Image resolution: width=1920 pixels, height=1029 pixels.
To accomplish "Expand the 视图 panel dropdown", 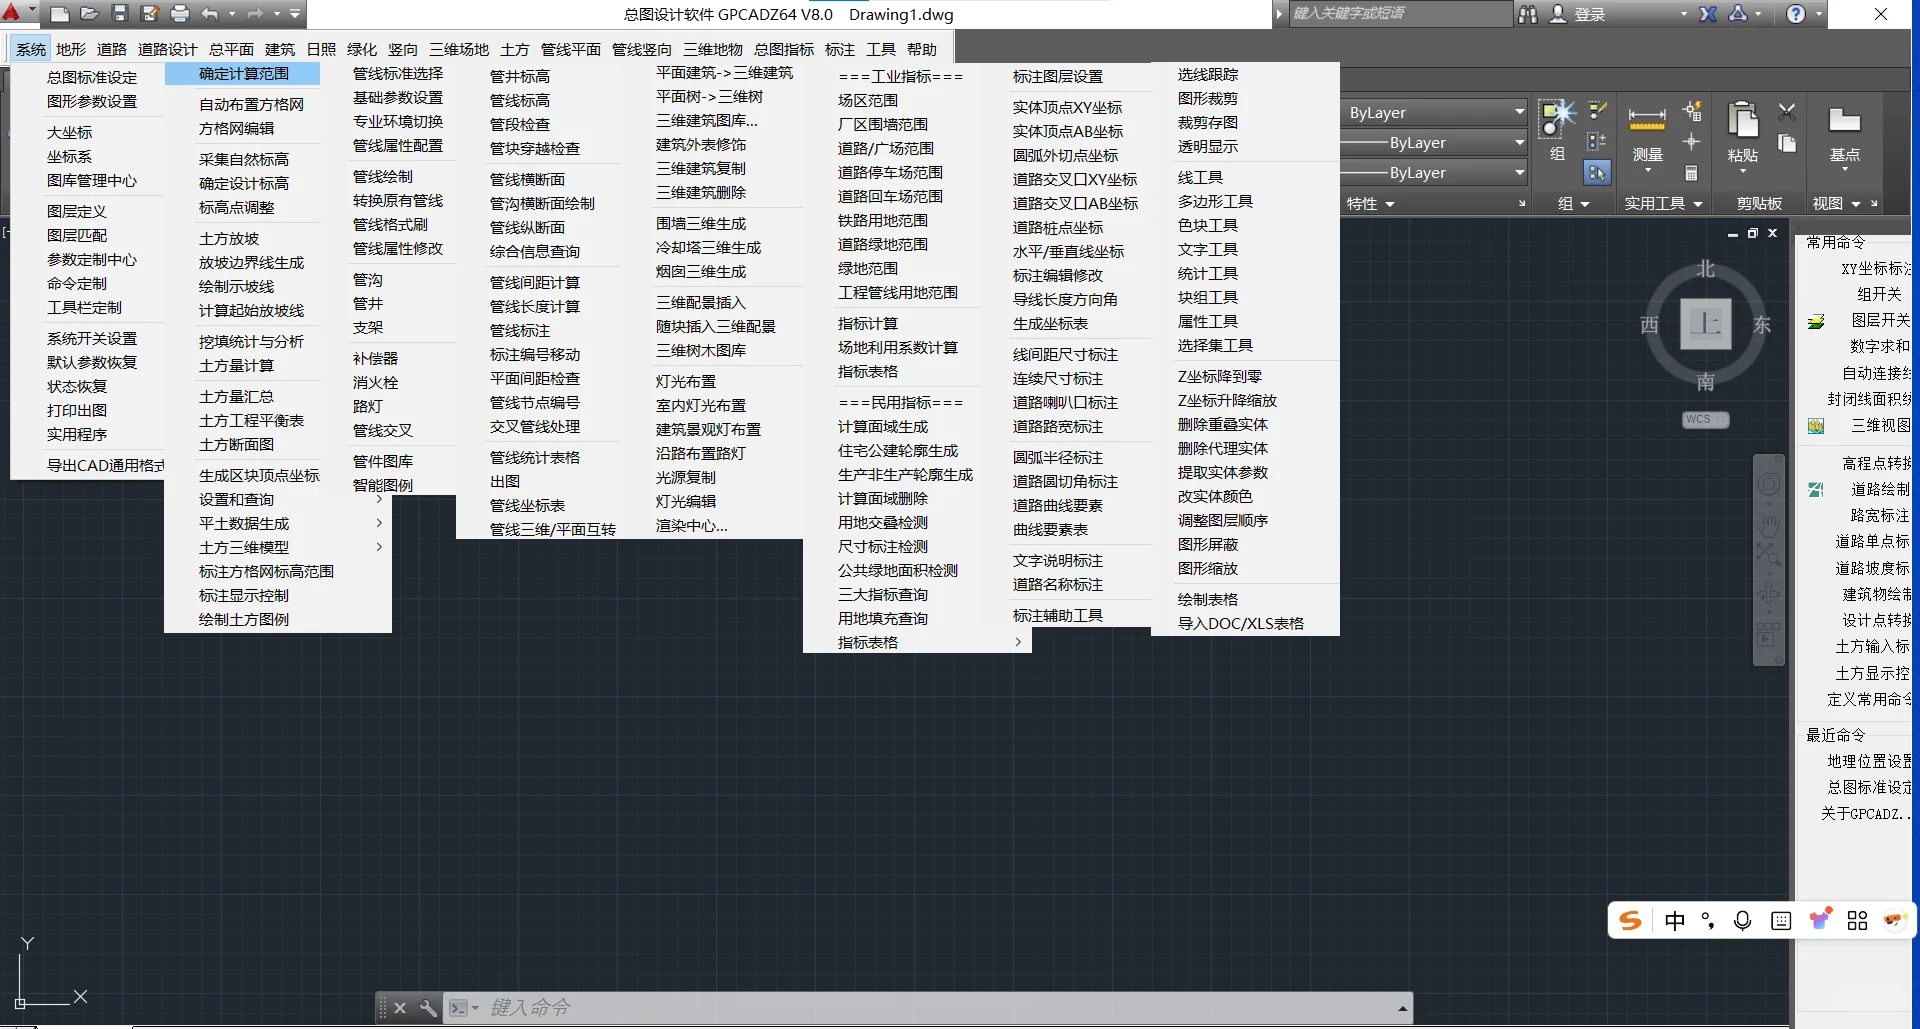I will (1856, 204).
